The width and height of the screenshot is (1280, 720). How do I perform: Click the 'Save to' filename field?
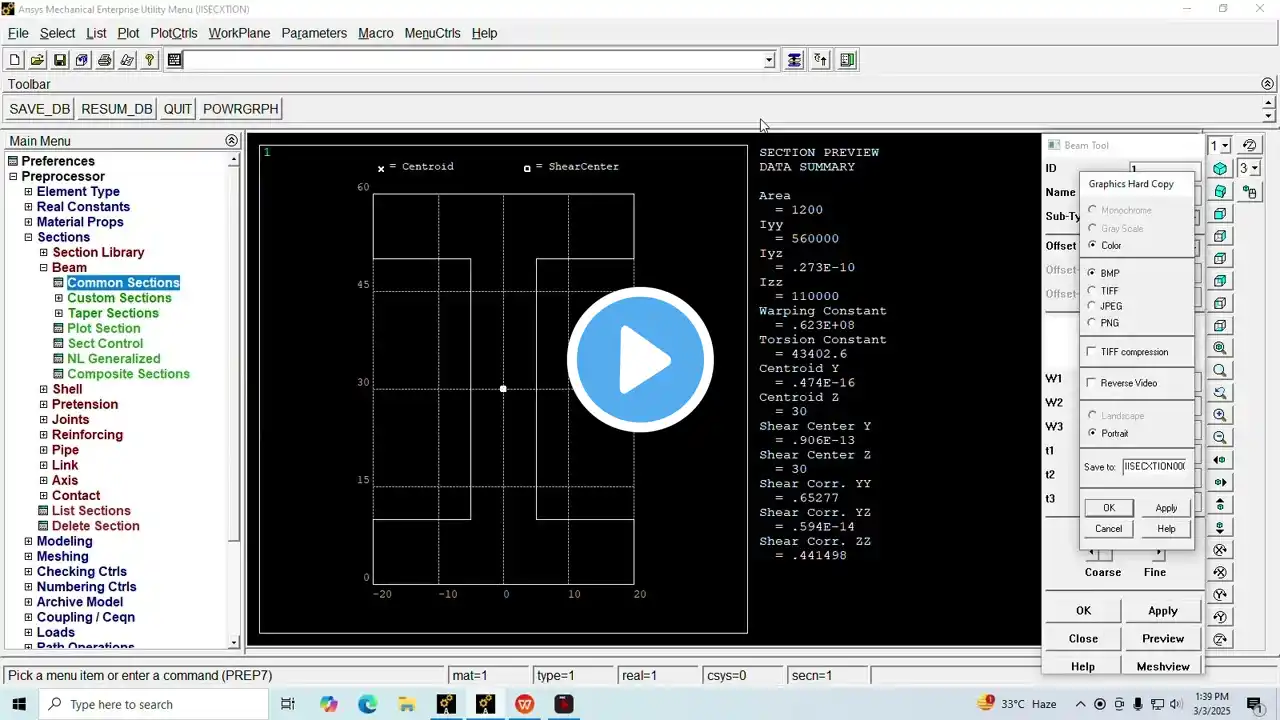click(x=1154, y=467)
